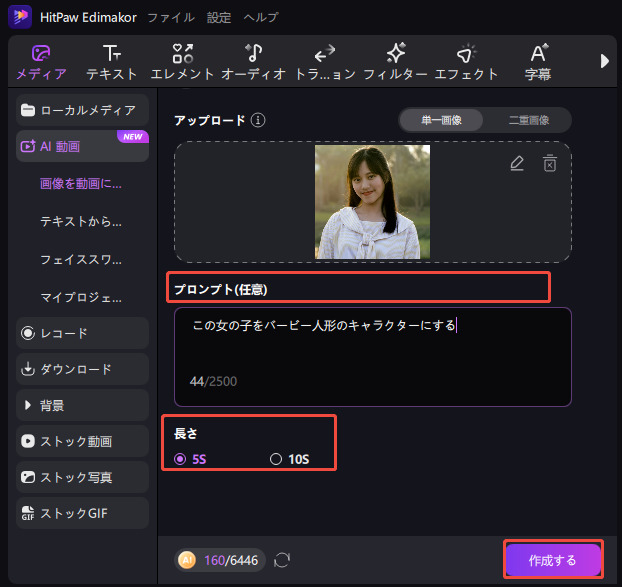
Task: Open the レコード section
Action: point(83,333)
